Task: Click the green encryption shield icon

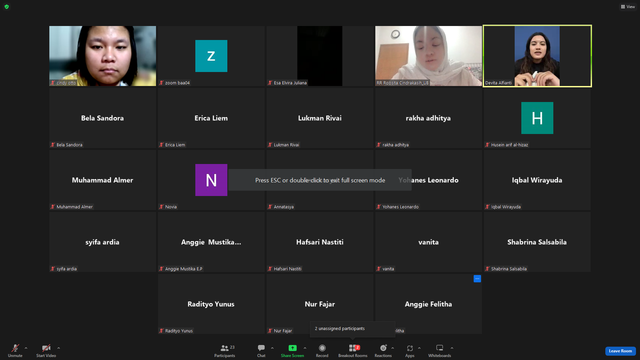Action: tap(7, 7)
